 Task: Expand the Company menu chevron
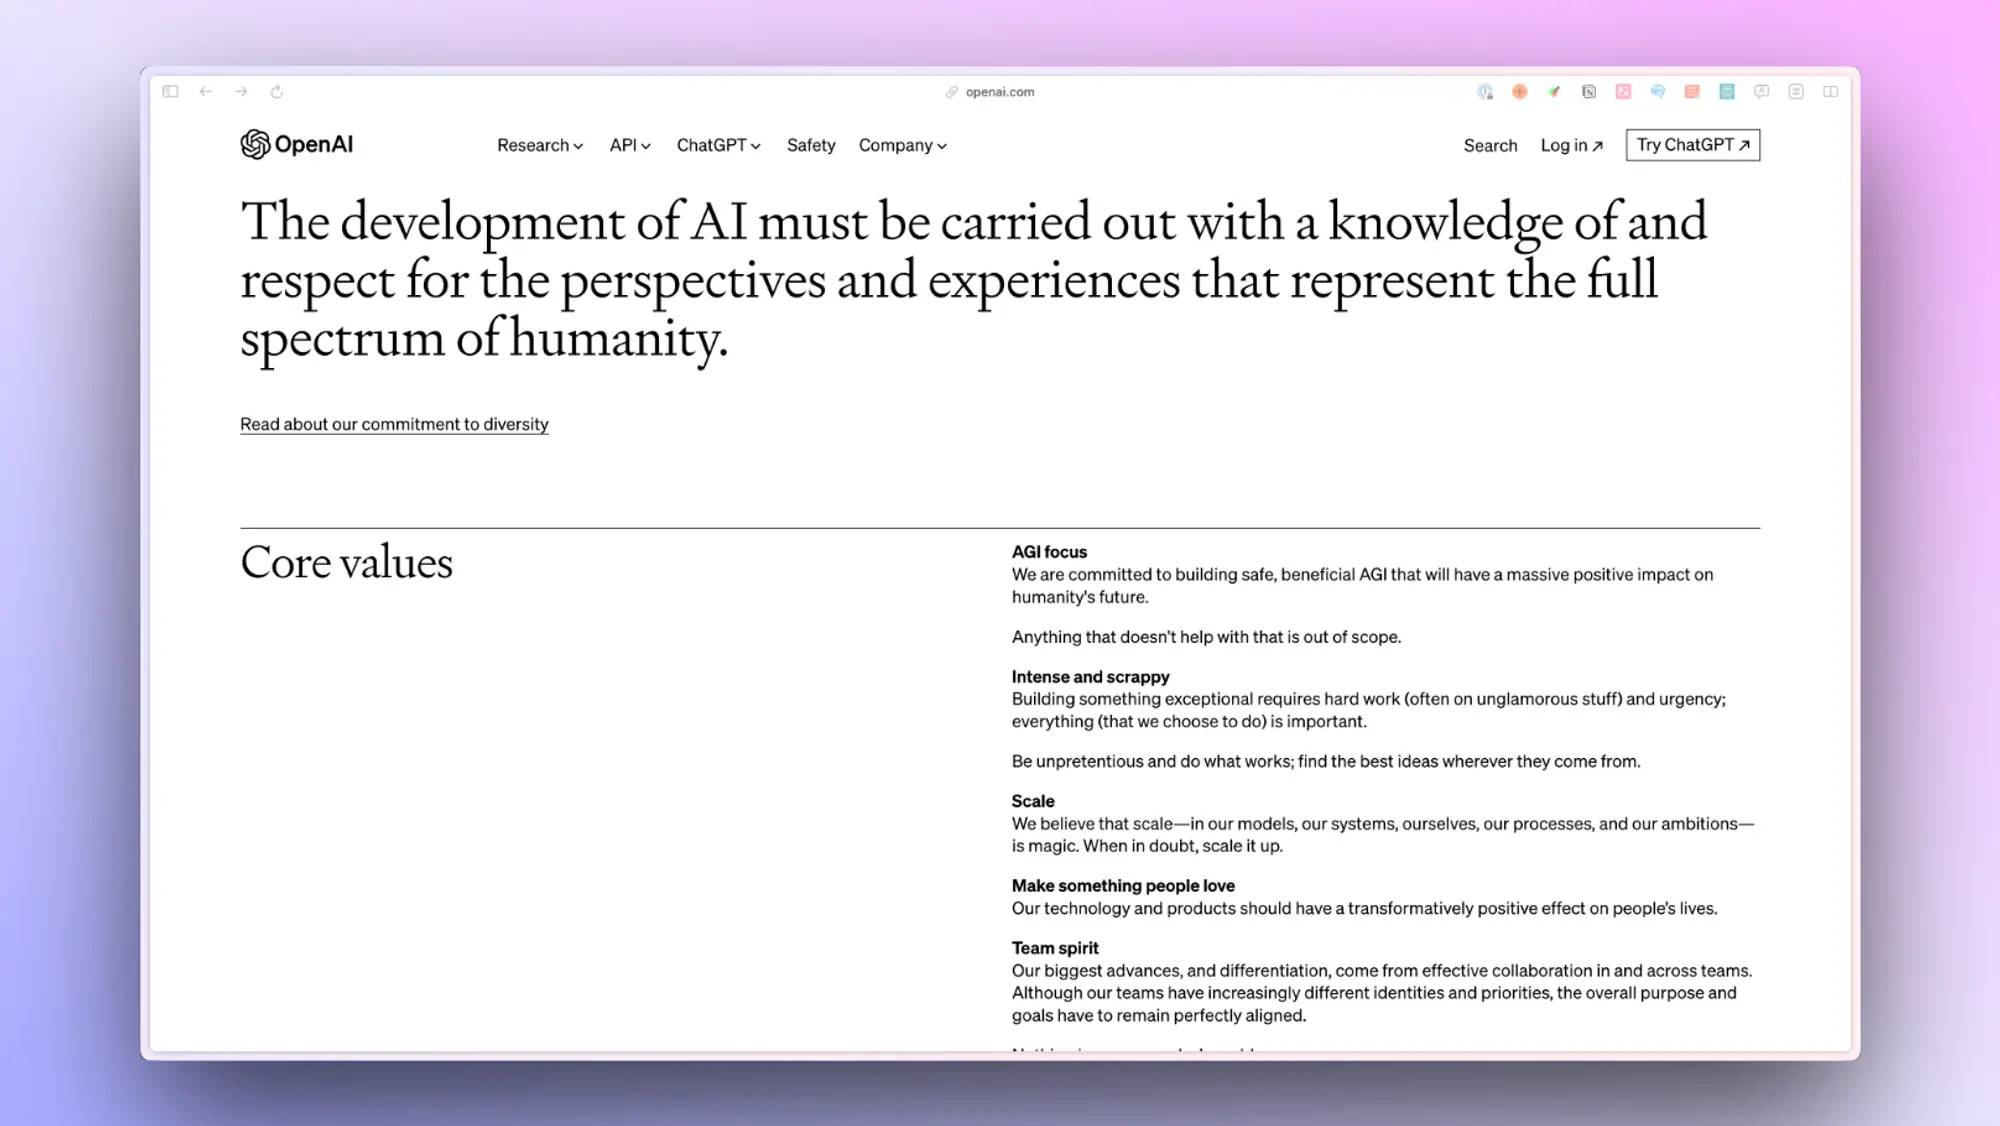click(942, 146)
